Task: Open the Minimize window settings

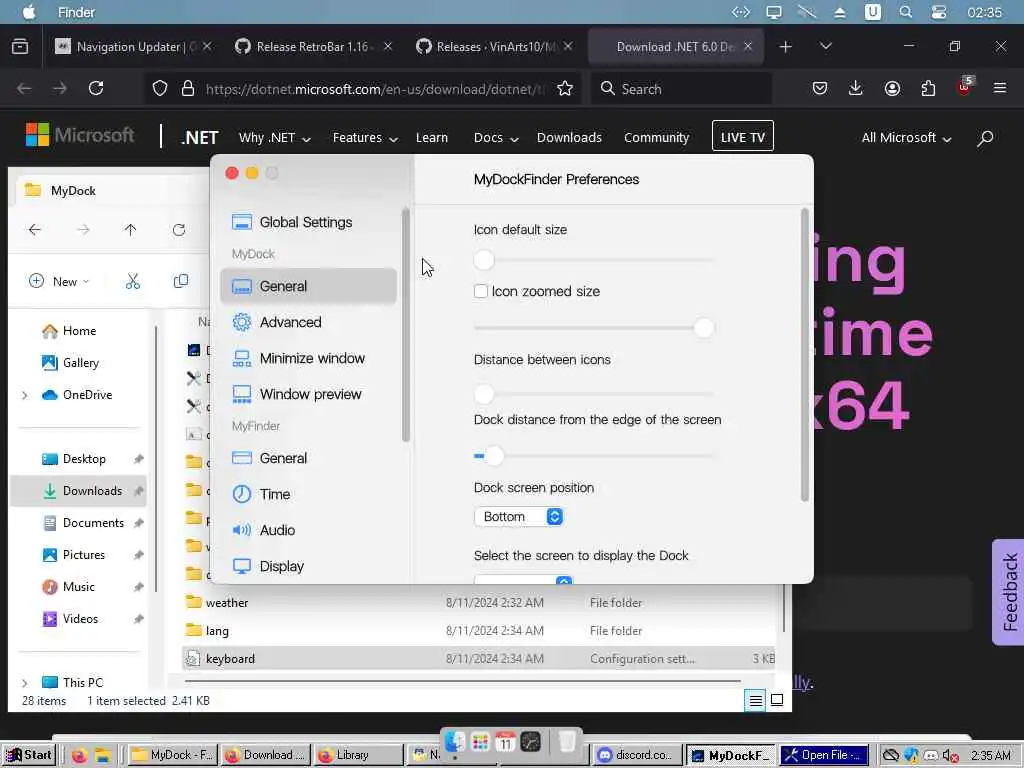Action: click(298, 358)
